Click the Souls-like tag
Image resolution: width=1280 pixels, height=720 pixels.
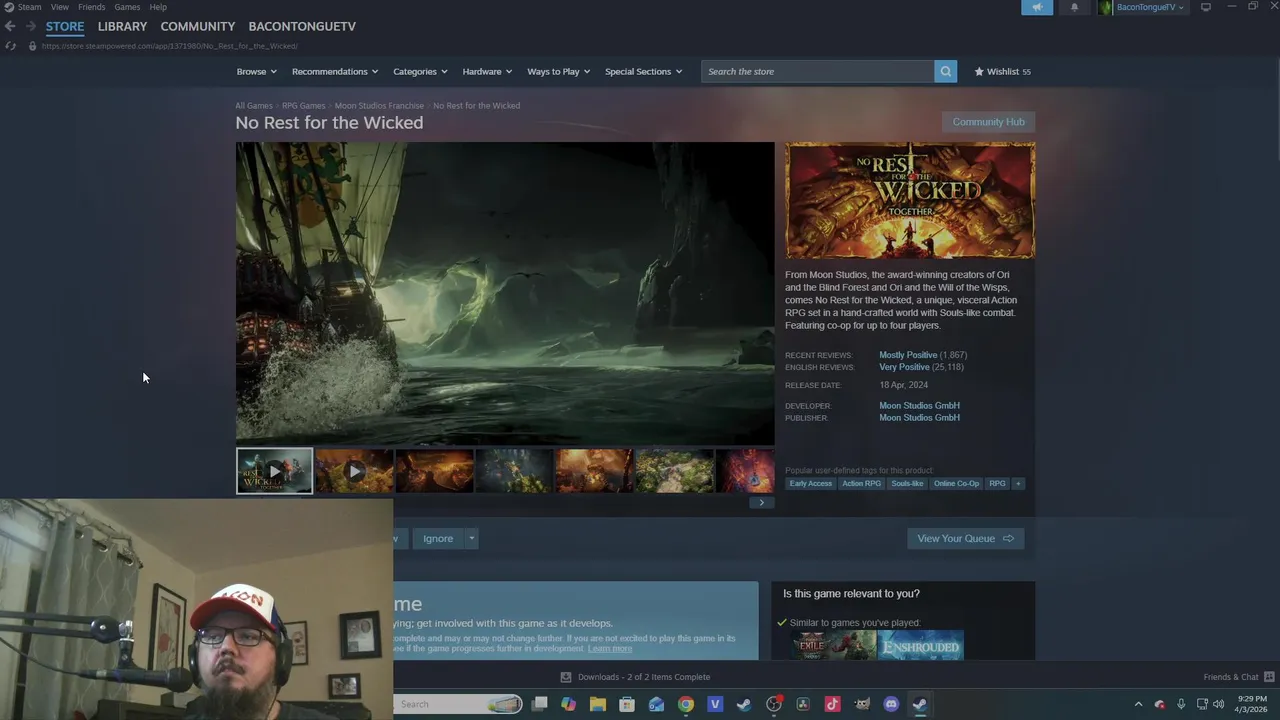[x=907, y=483]
